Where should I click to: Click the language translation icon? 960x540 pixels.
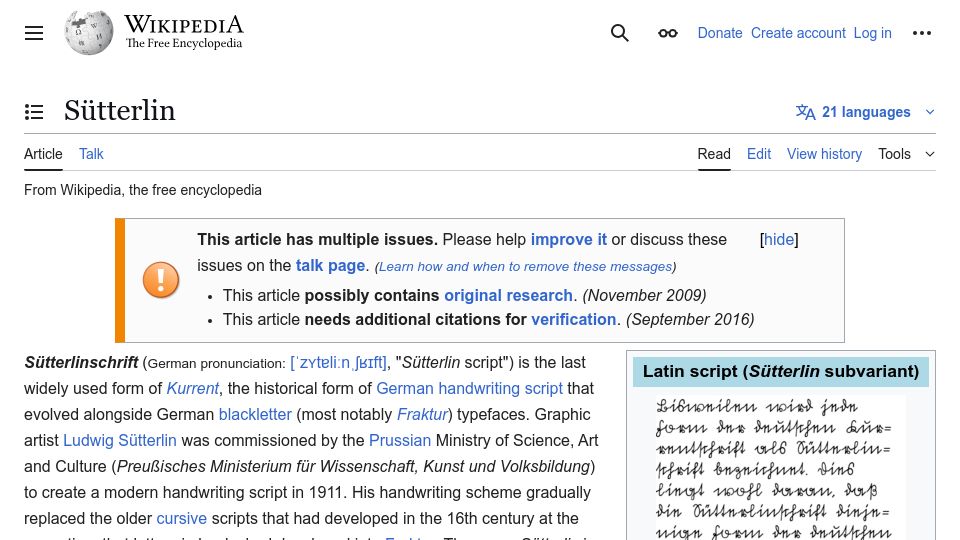point(805,112)
